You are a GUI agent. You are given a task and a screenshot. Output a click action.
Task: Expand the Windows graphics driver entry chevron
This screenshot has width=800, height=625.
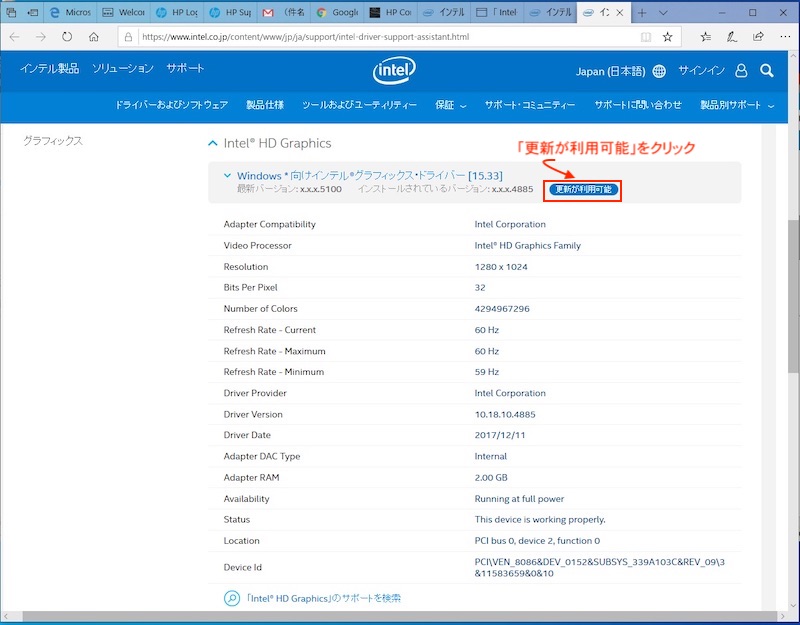point(227,176)
